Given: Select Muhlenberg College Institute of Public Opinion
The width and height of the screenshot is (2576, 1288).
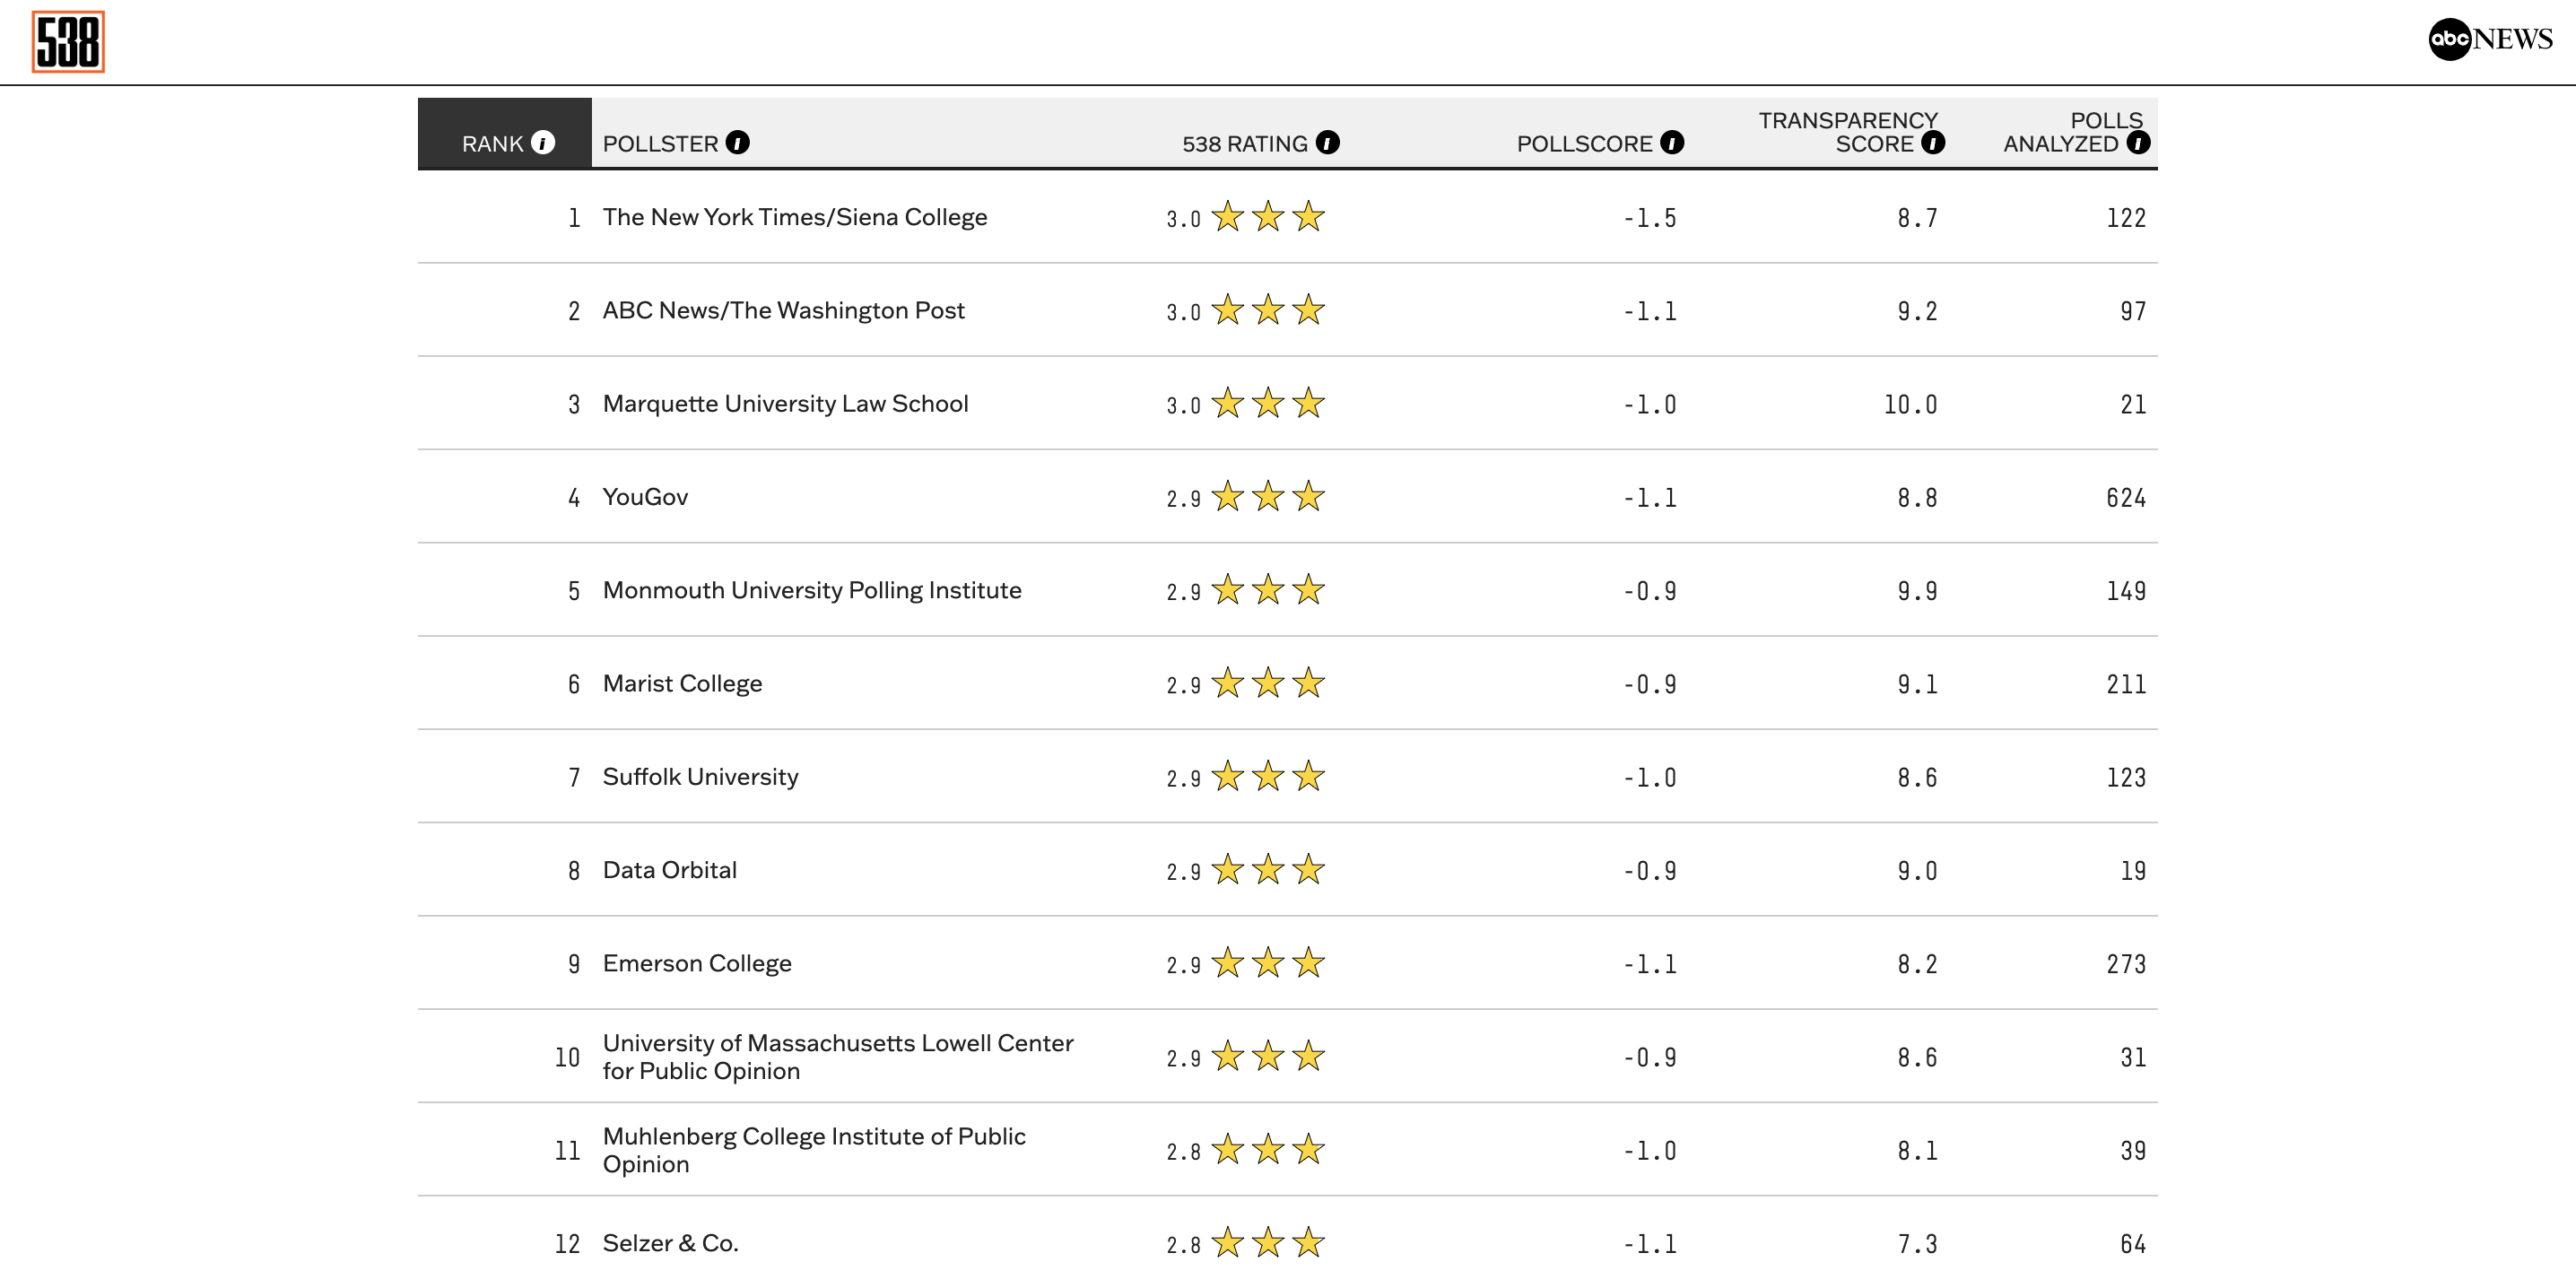Looking at the screenshot, I should (x=814, y=1149).
